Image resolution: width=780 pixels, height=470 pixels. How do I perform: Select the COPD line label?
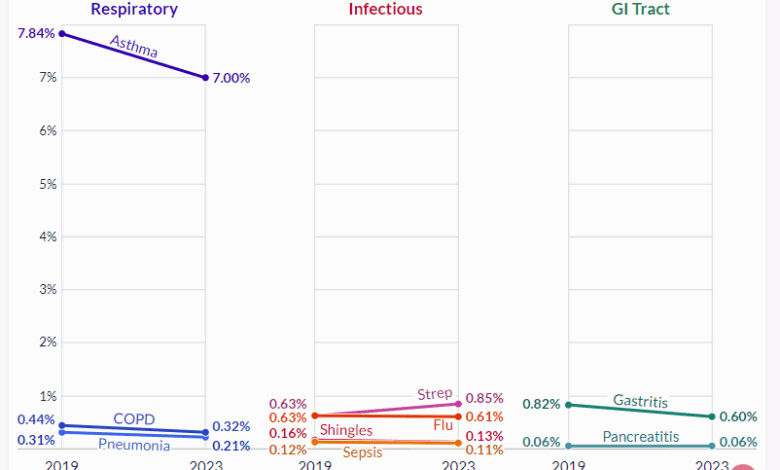[134, 419]
